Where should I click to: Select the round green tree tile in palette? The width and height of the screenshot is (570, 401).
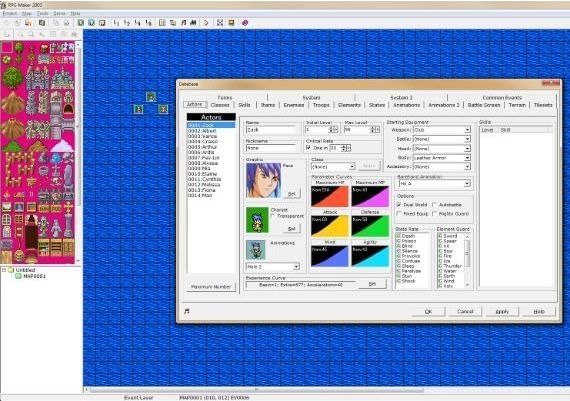click(13, 77)
